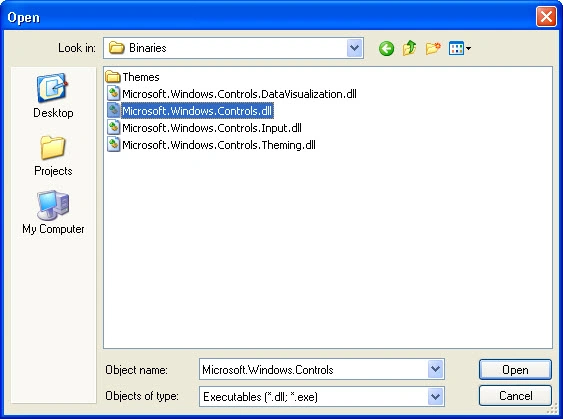Select Microsoft.Windows.Controls.Input.dll file
This screenshot has width=563, height=419.
coord(204,128)
